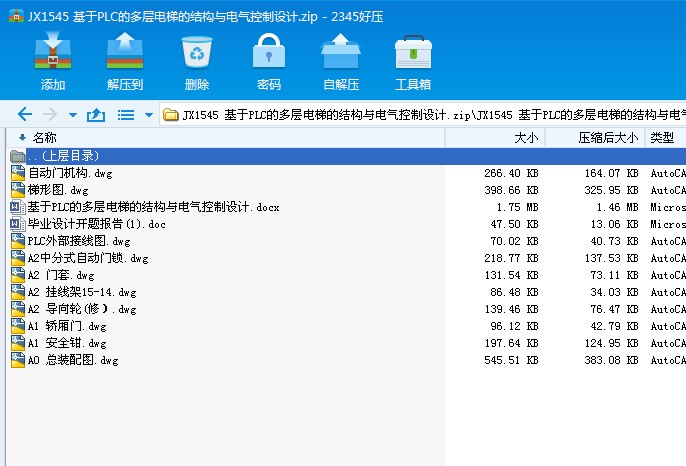
Task: Click compressed size 383.08 KB
Action: click(611, 360)
